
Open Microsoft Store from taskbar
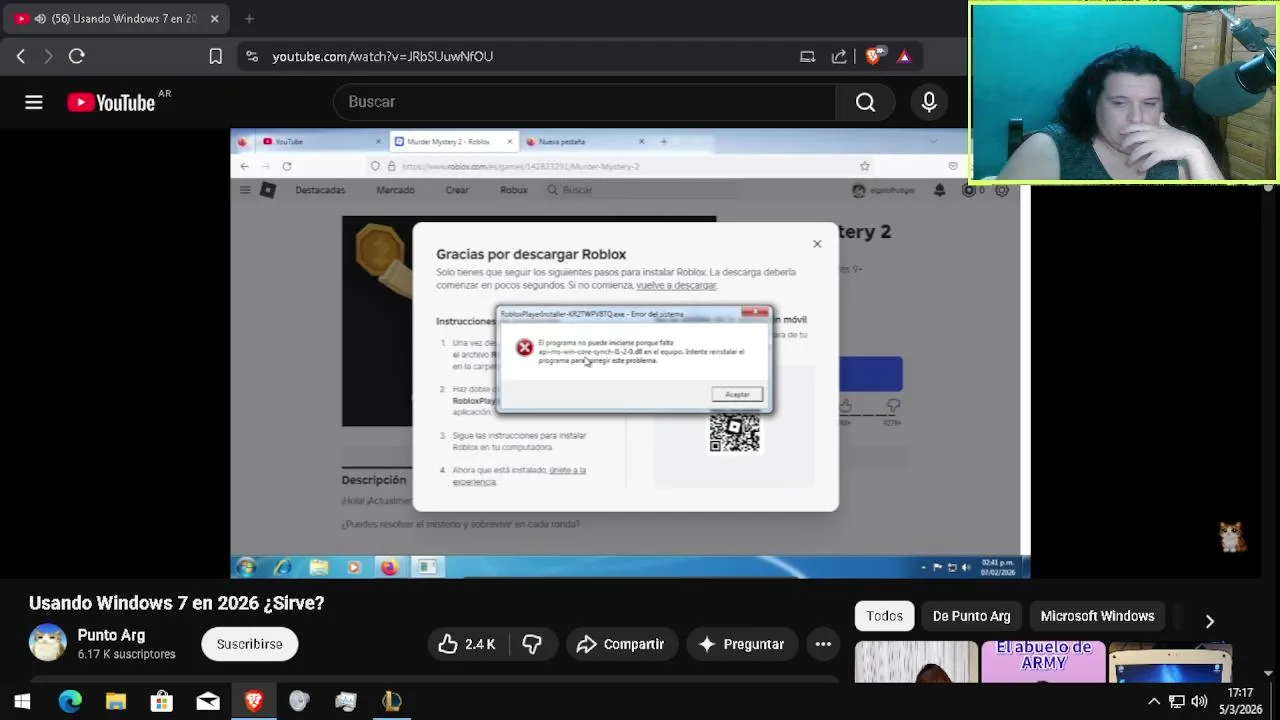[x=162, y=702]
